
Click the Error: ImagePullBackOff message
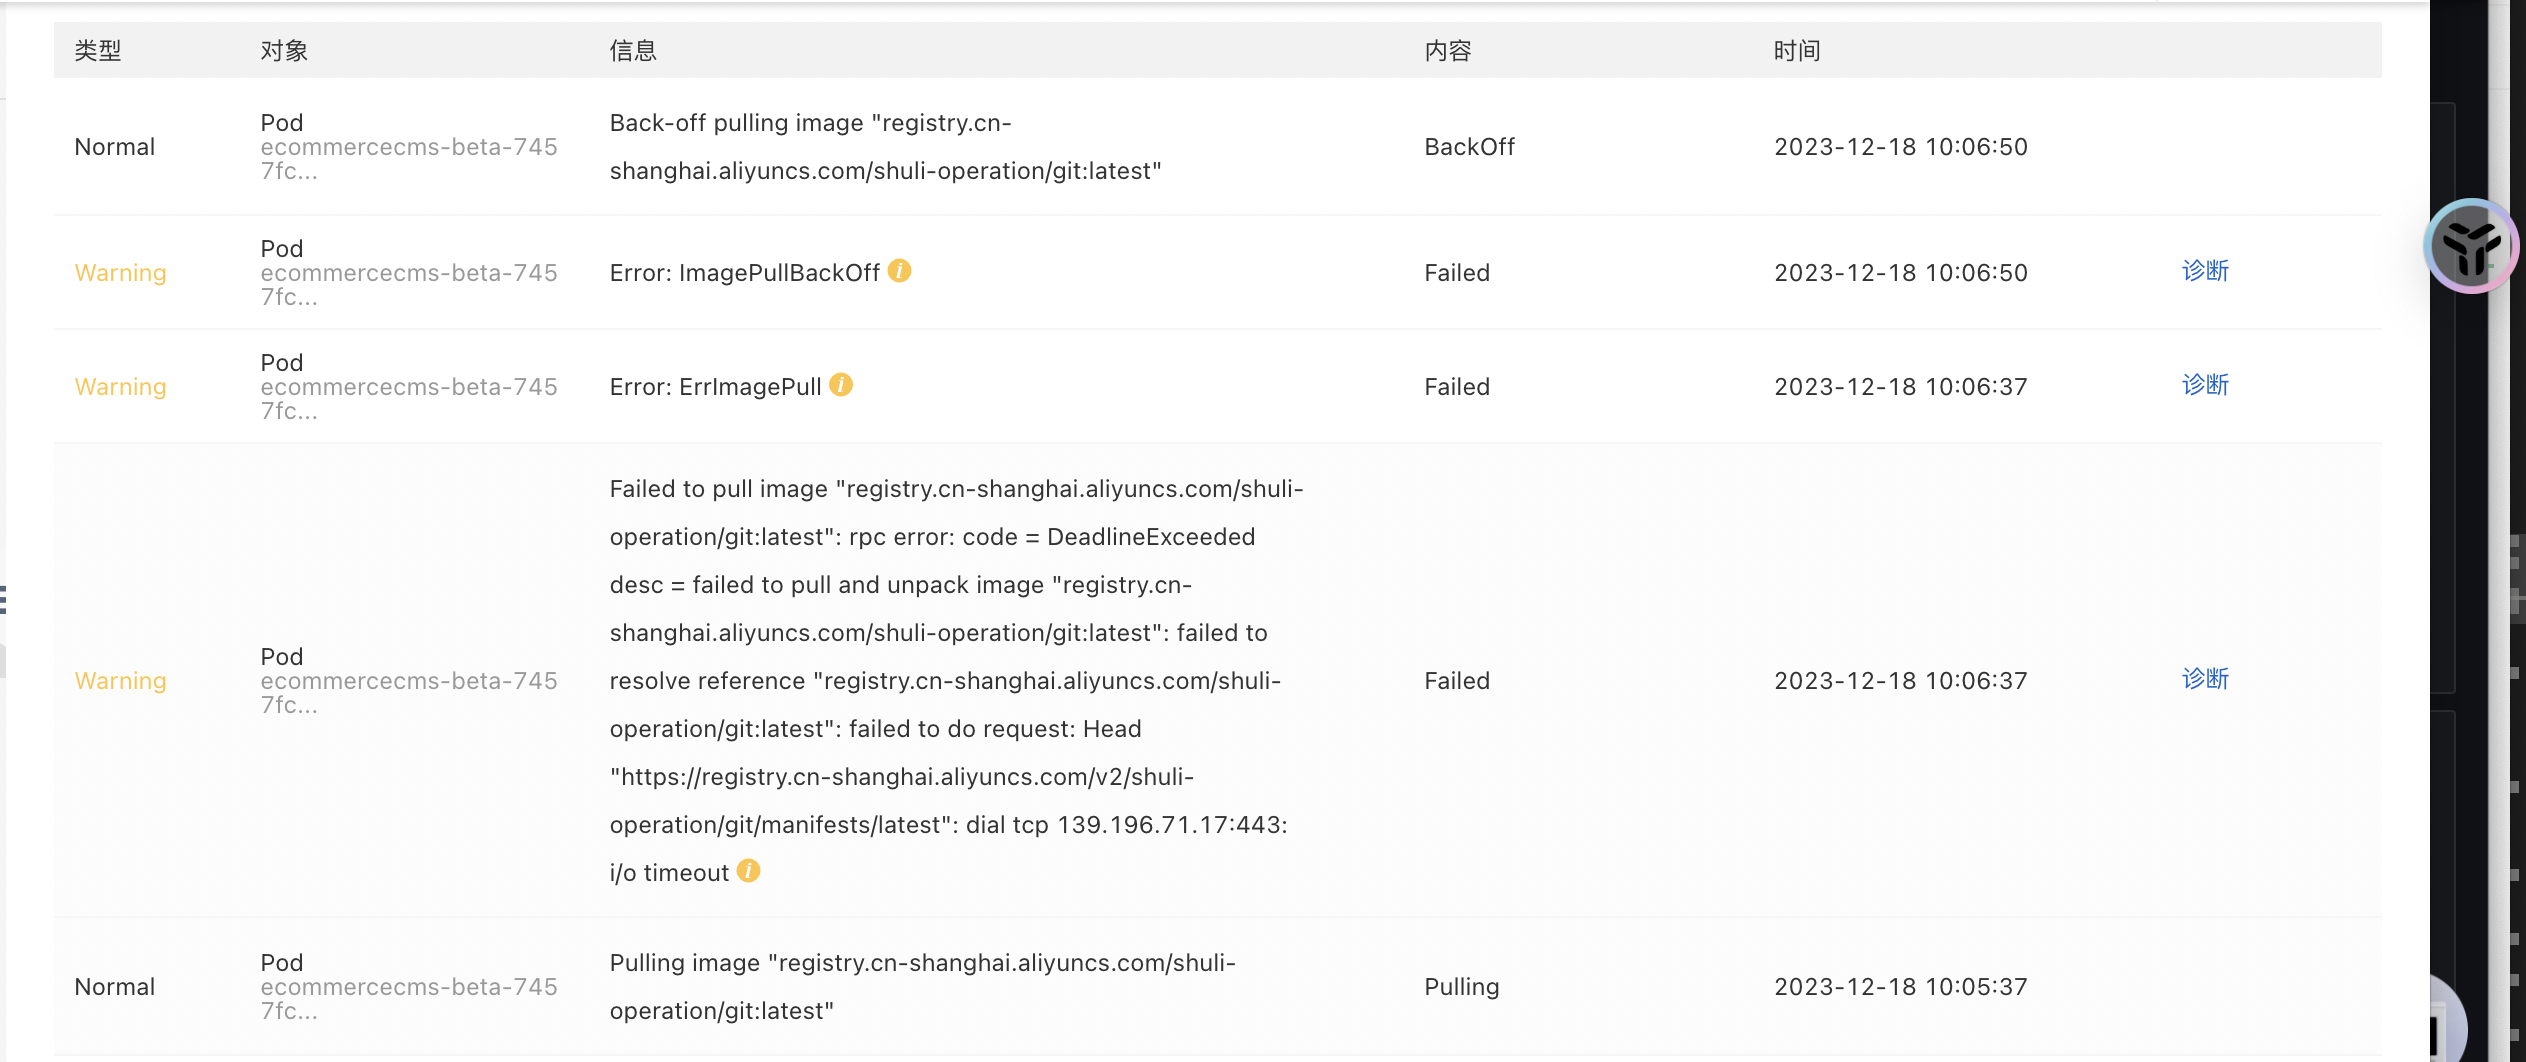pyautogui.click(x=745, y=273)
